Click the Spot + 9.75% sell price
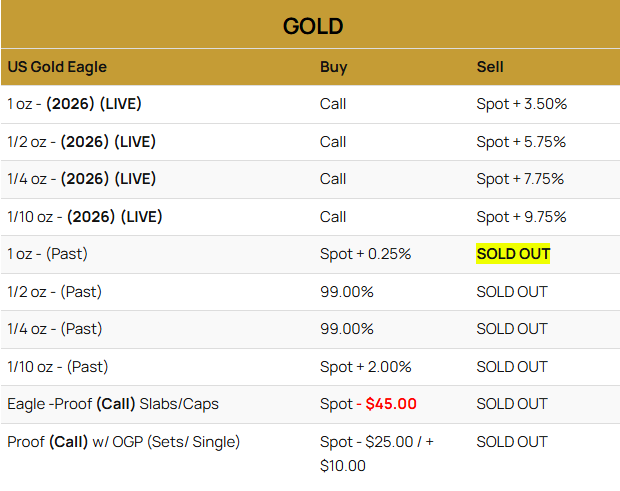This screenshot has height=491, width=620. coord(521,217)
